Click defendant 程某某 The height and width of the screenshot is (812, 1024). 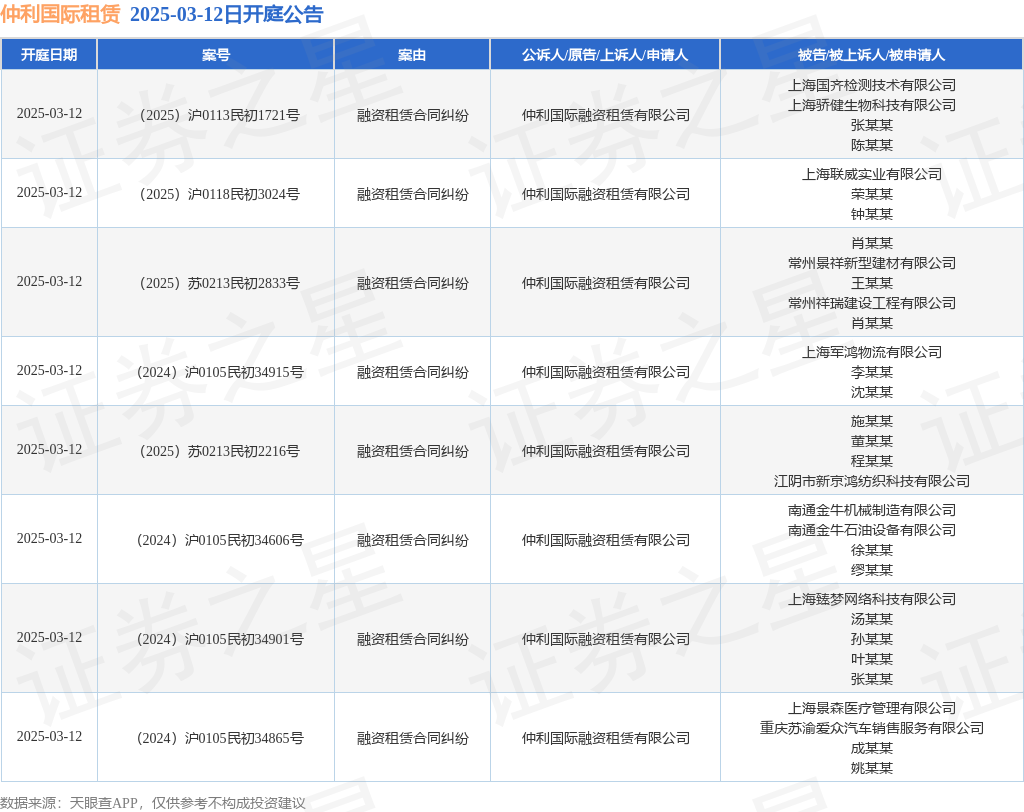point(872,461)
